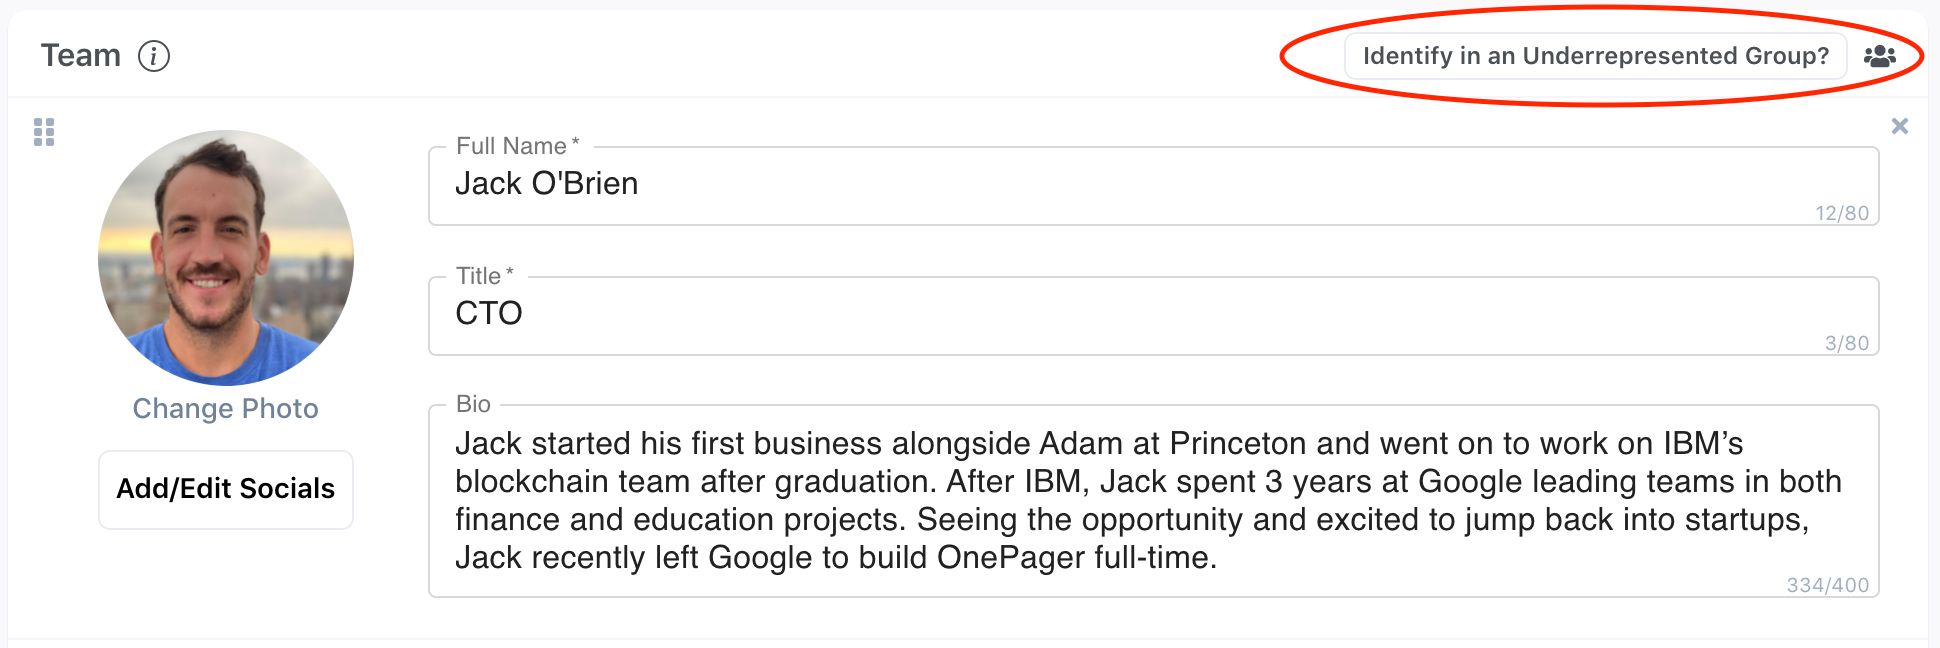Viewport: 1940px width, 648px height.
Task: Select the circular profile photo
Action: tap(226, 258)
